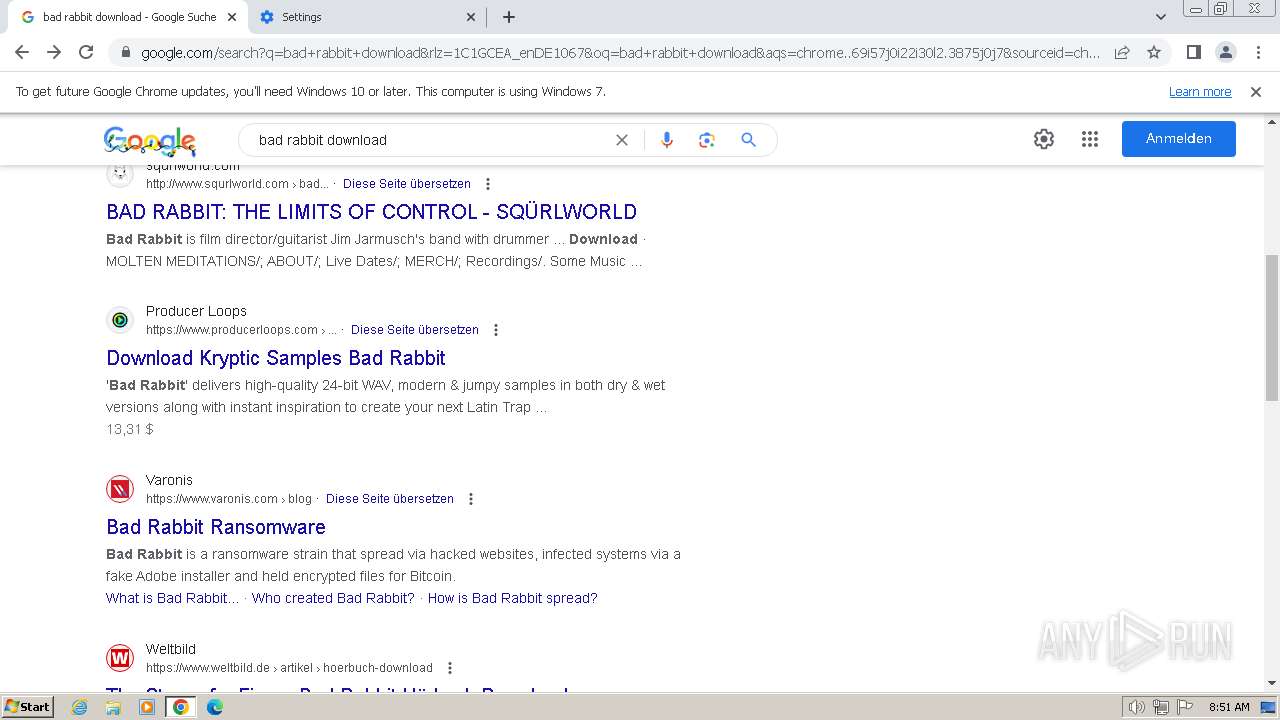Screen dimensions: 1280x720
Task: Go forward with the forward arrow
Action: pos(54,52)
